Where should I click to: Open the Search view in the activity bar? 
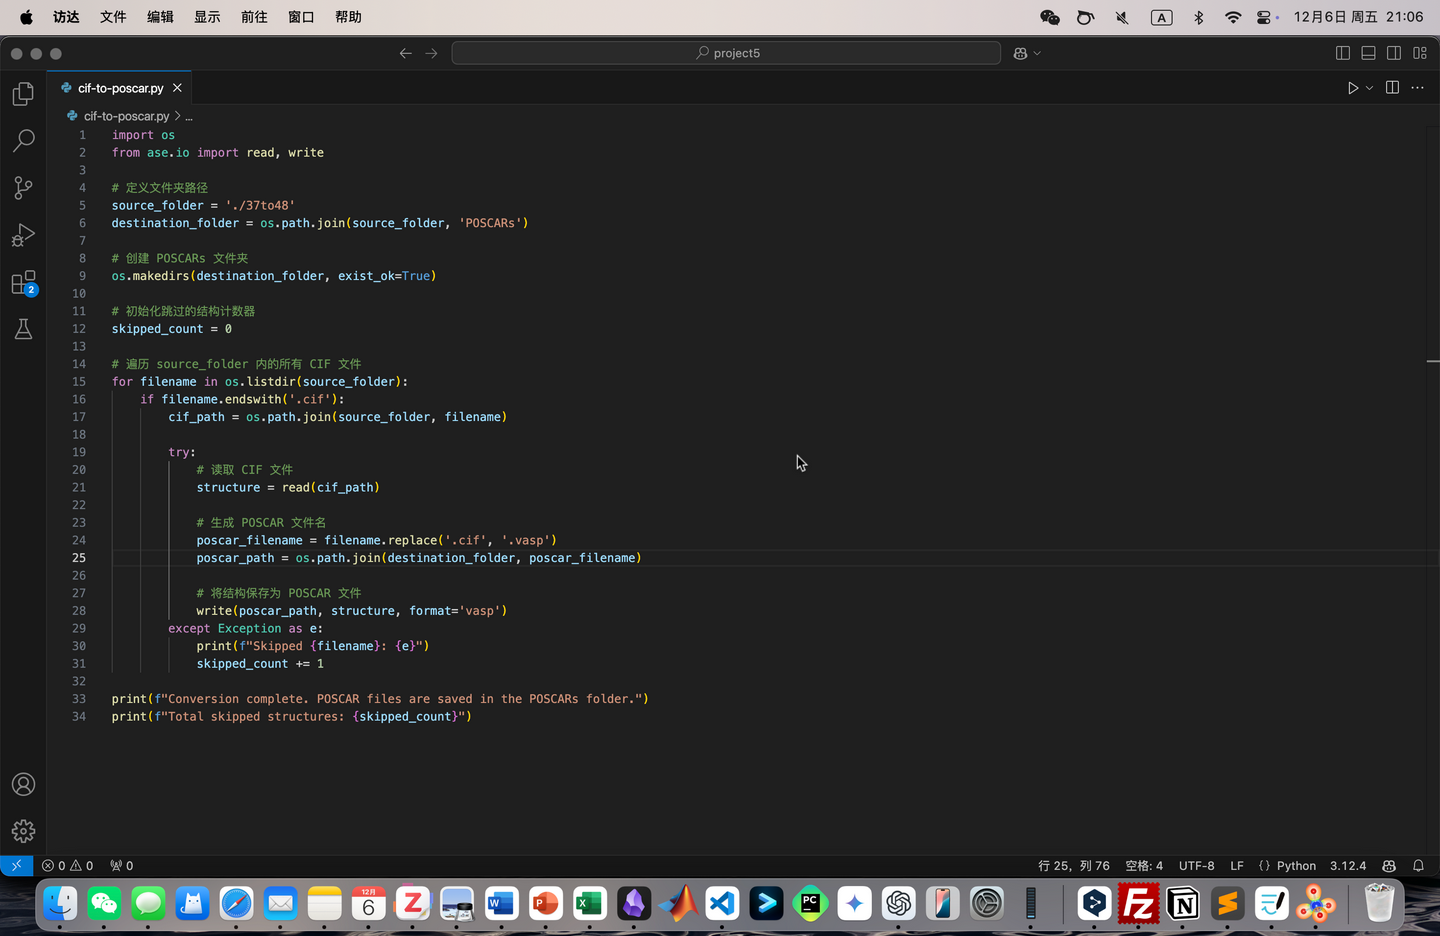23,141
